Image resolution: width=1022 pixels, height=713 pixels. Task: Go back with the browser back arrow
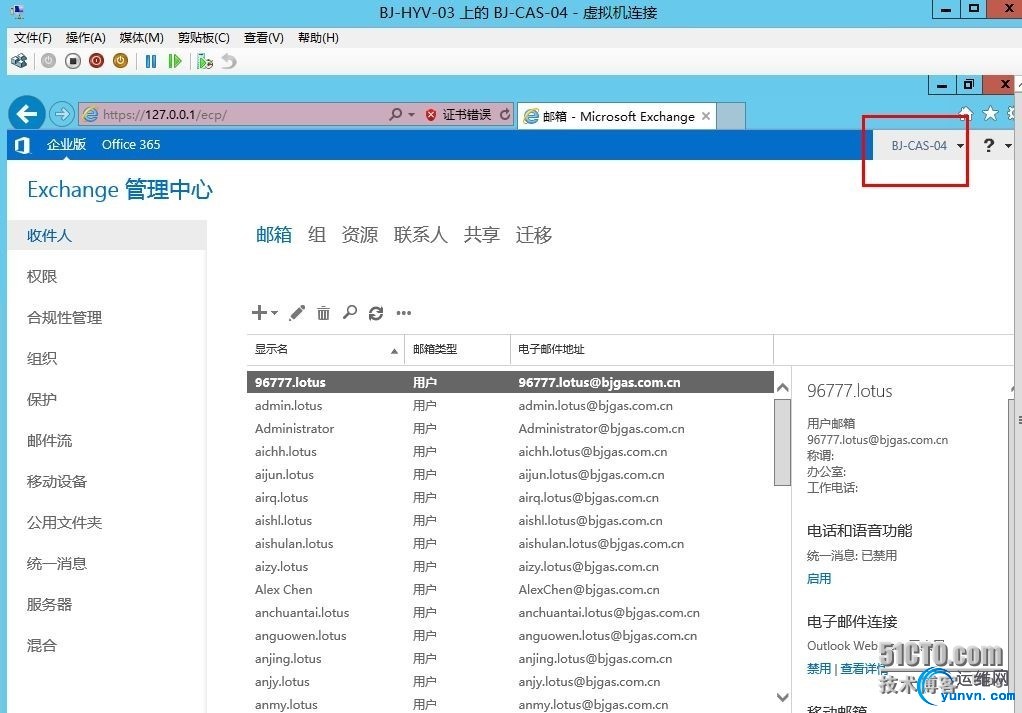coord(27,115)
